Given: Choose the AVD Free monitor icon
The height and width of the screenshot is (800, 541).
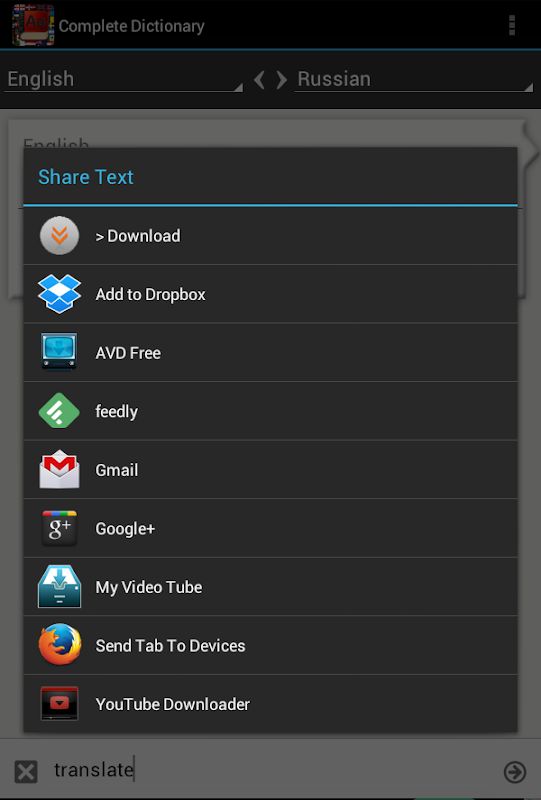Looking at the screenshot, I should tap(59, 352).
